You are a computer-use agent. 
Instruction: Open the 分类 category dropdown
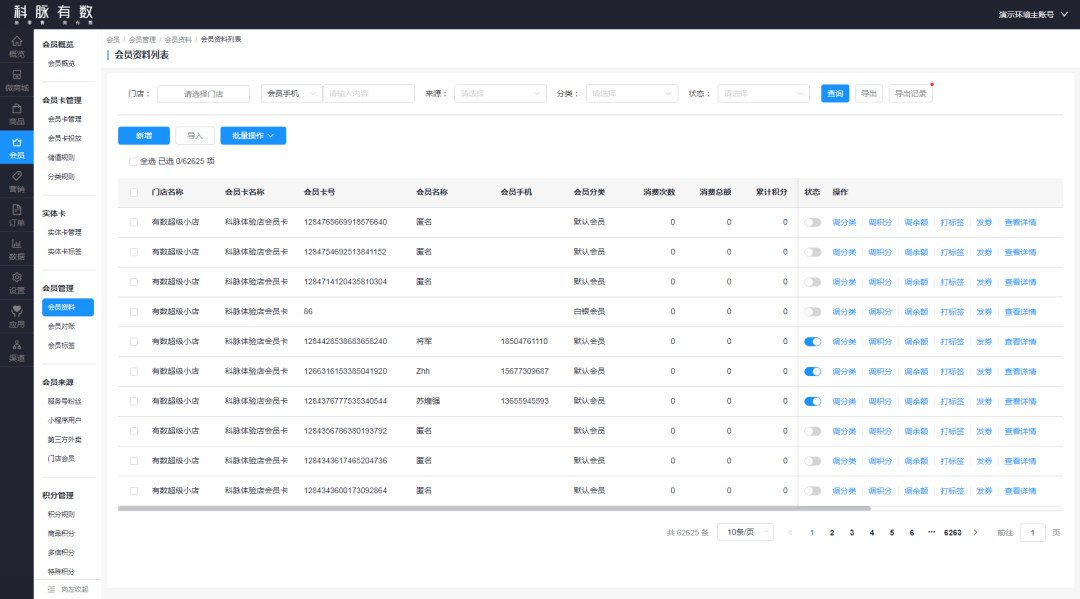pyautogui.click(x=632, y=94)
